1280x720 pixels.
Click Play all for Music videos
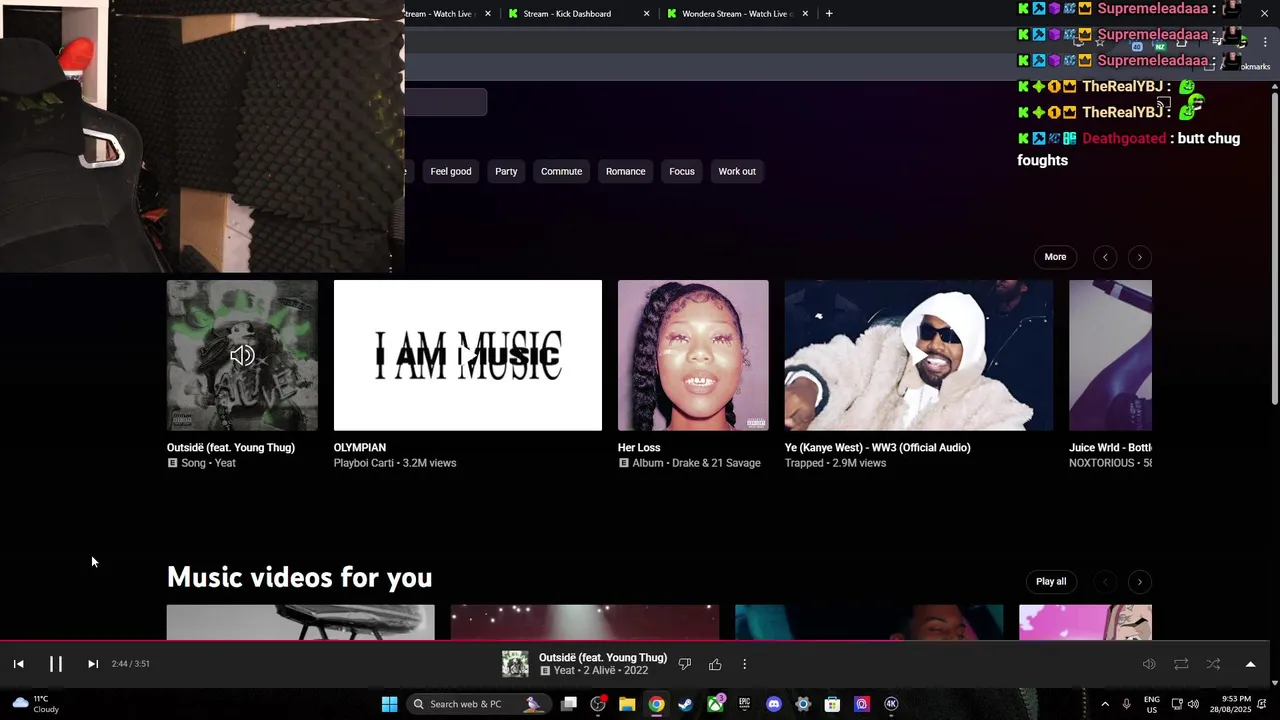point(1051,582)
